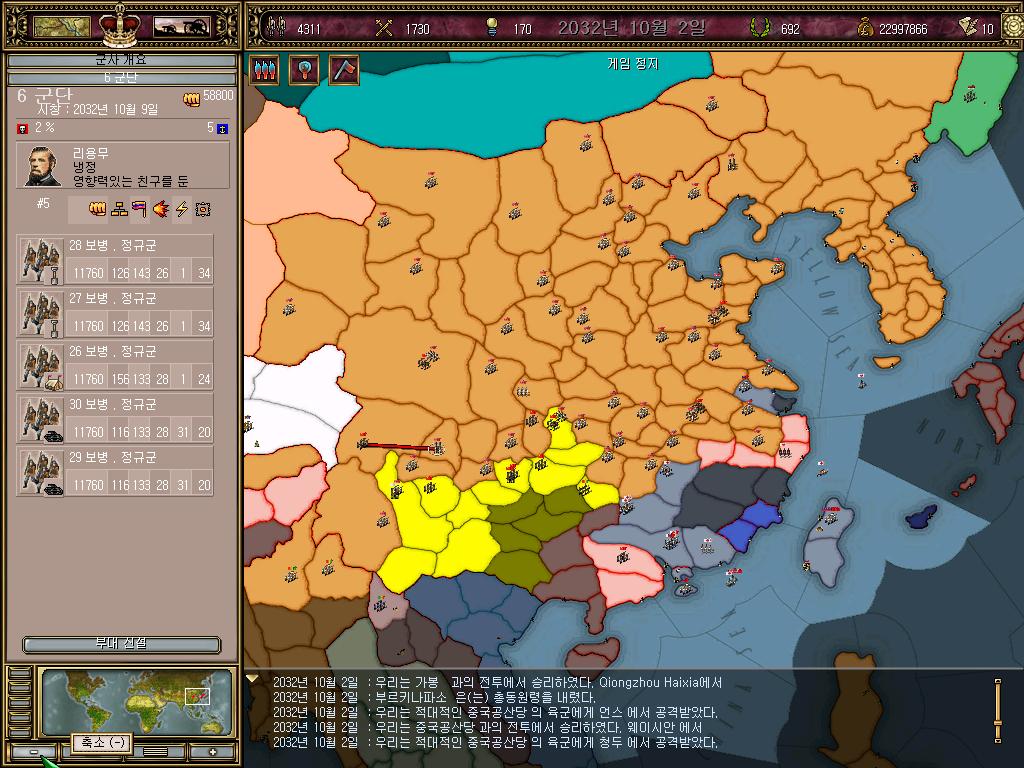1024x768 pixels.
Task: Click the date 2032년 10월 2일 display
Action: (x=631, y=27)
